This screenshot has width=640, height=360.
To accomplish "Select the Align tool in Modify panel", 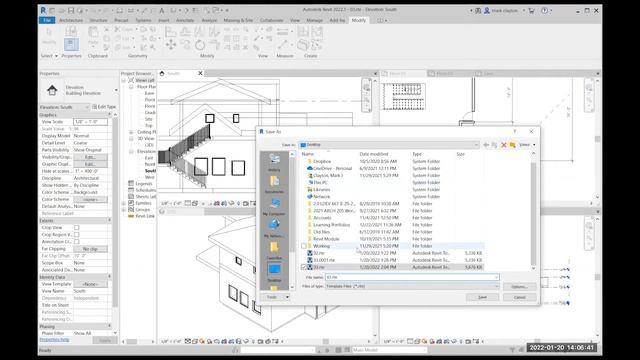I will 171,31.
